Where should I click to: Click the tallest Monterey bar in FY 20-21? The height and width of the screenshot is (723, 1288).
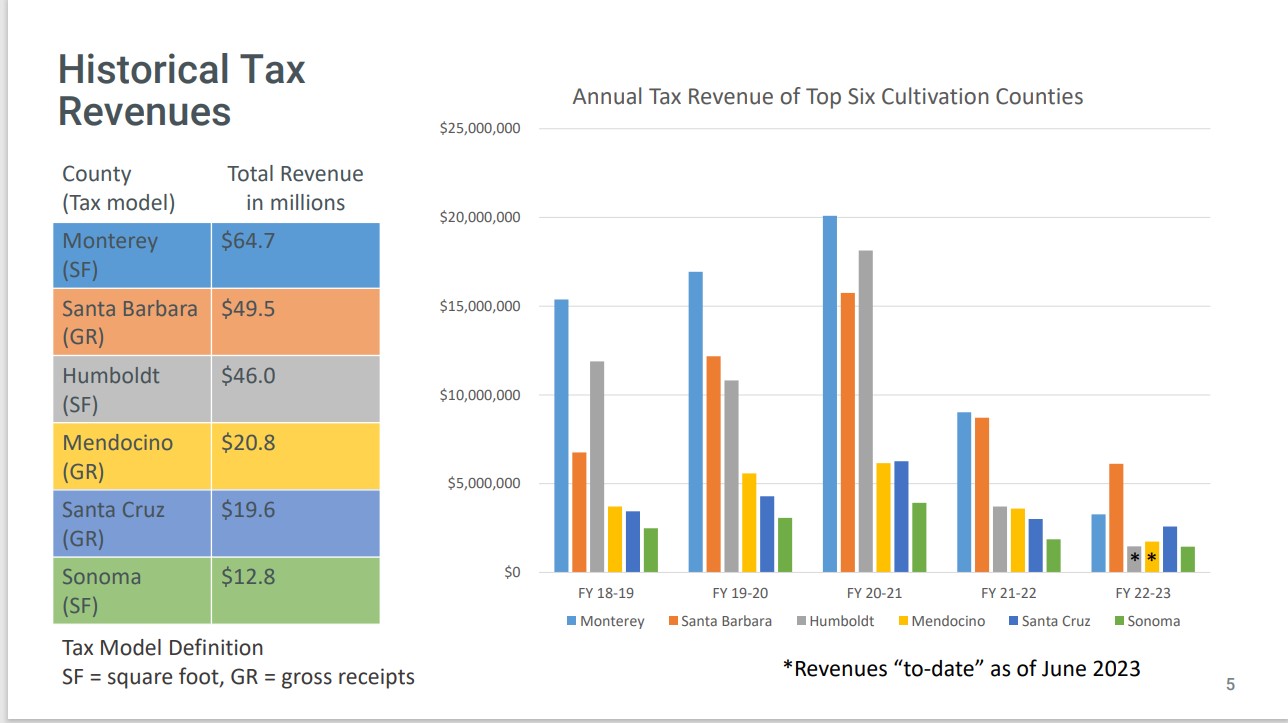click(x=830, y=394)
